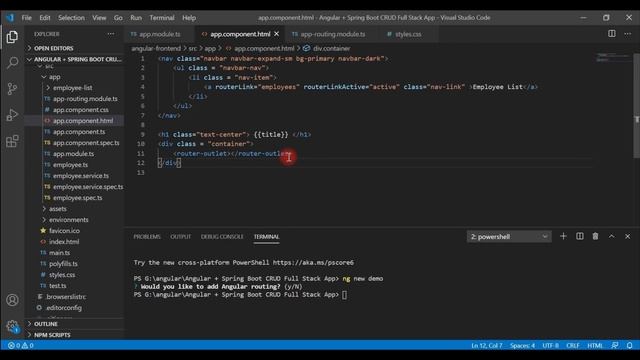Kill terminal with trash icon
640x360 pixels.
[x=596, y=236]
